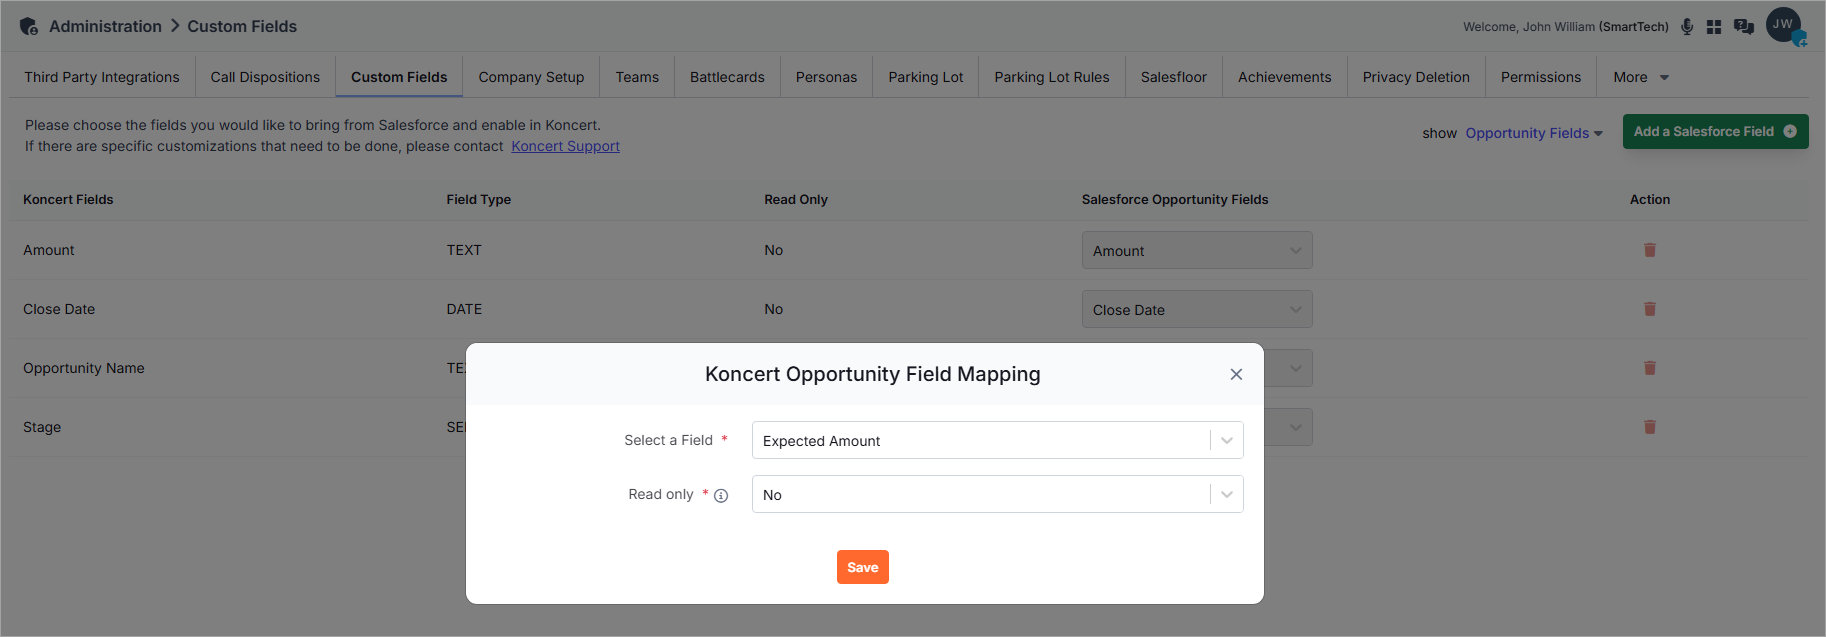Expand the Amount Salesforce field dropdown
Screen dimensions: 1826x637
click(x=1197, y=250)
